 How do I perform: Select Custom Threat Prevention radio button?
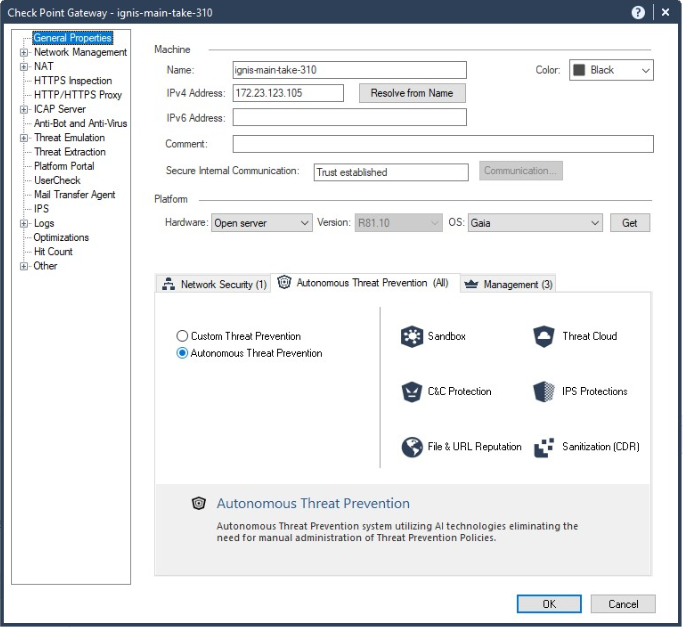182,336
